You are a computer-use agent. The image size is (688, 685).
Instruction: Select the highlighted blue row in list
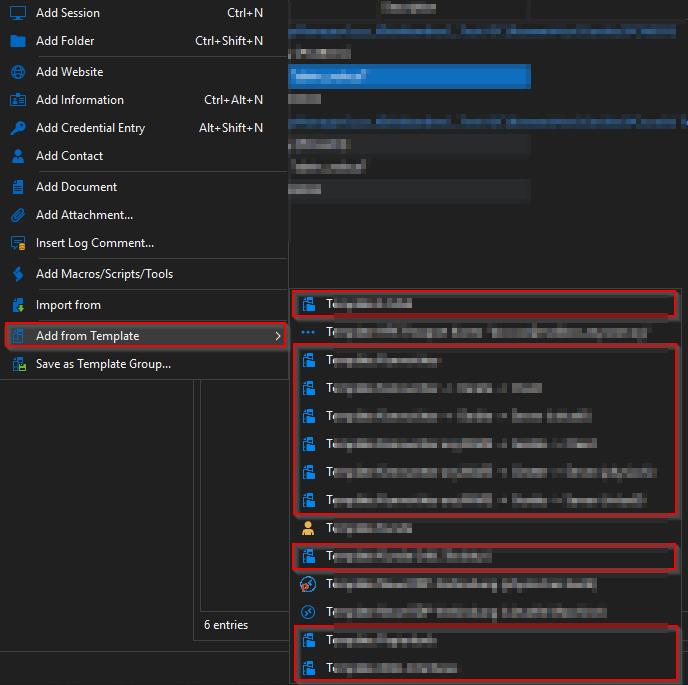[409, 76]
